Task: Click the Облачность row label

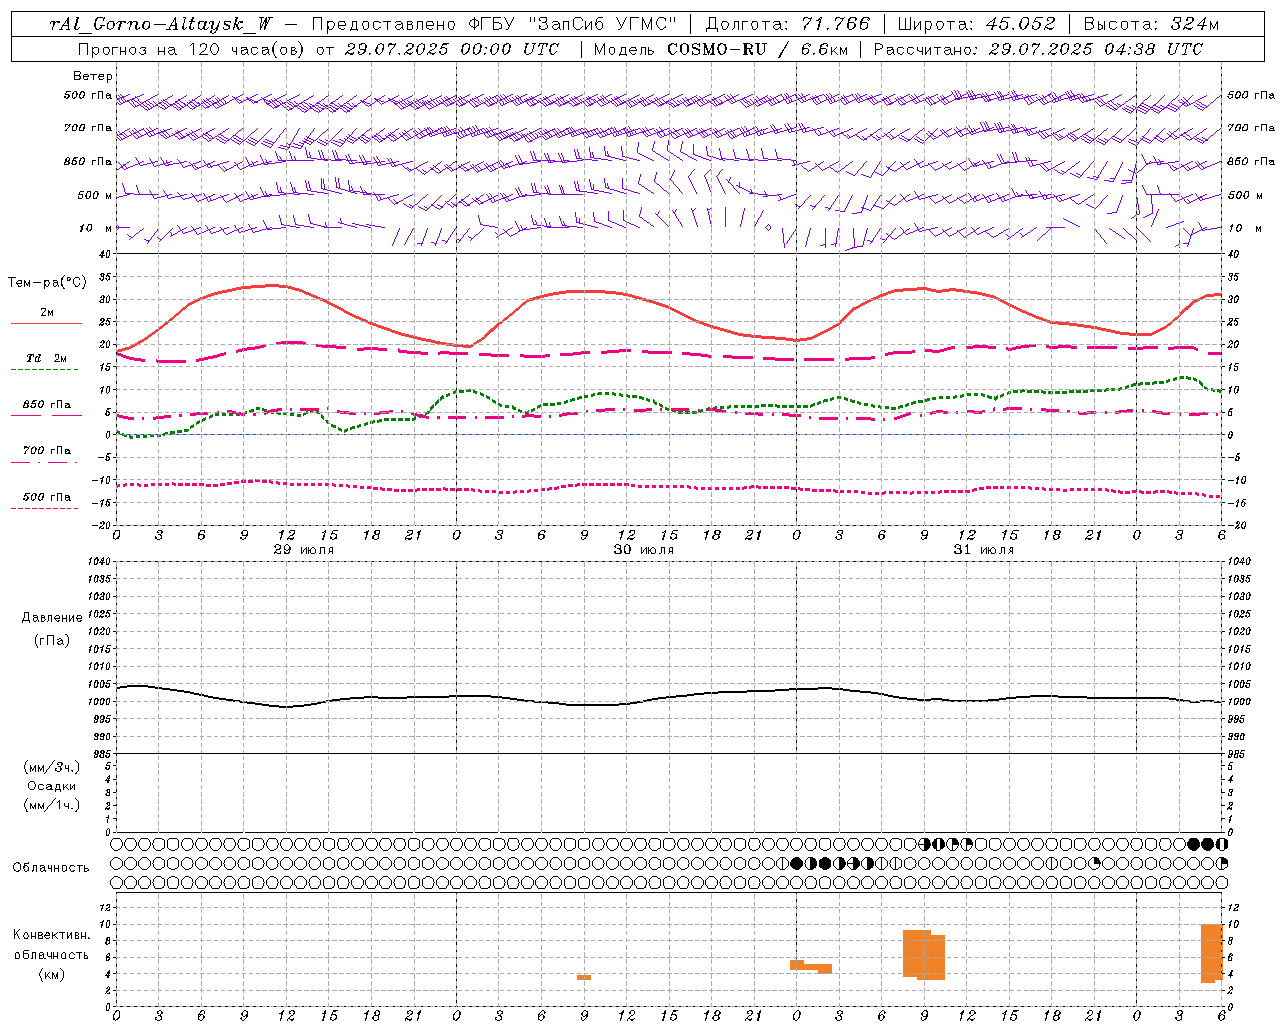Action: tap(50, 867)
